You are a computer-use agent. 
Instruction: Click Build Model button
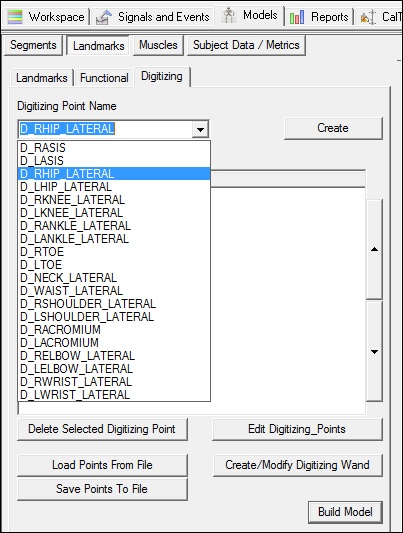point(345,512)
